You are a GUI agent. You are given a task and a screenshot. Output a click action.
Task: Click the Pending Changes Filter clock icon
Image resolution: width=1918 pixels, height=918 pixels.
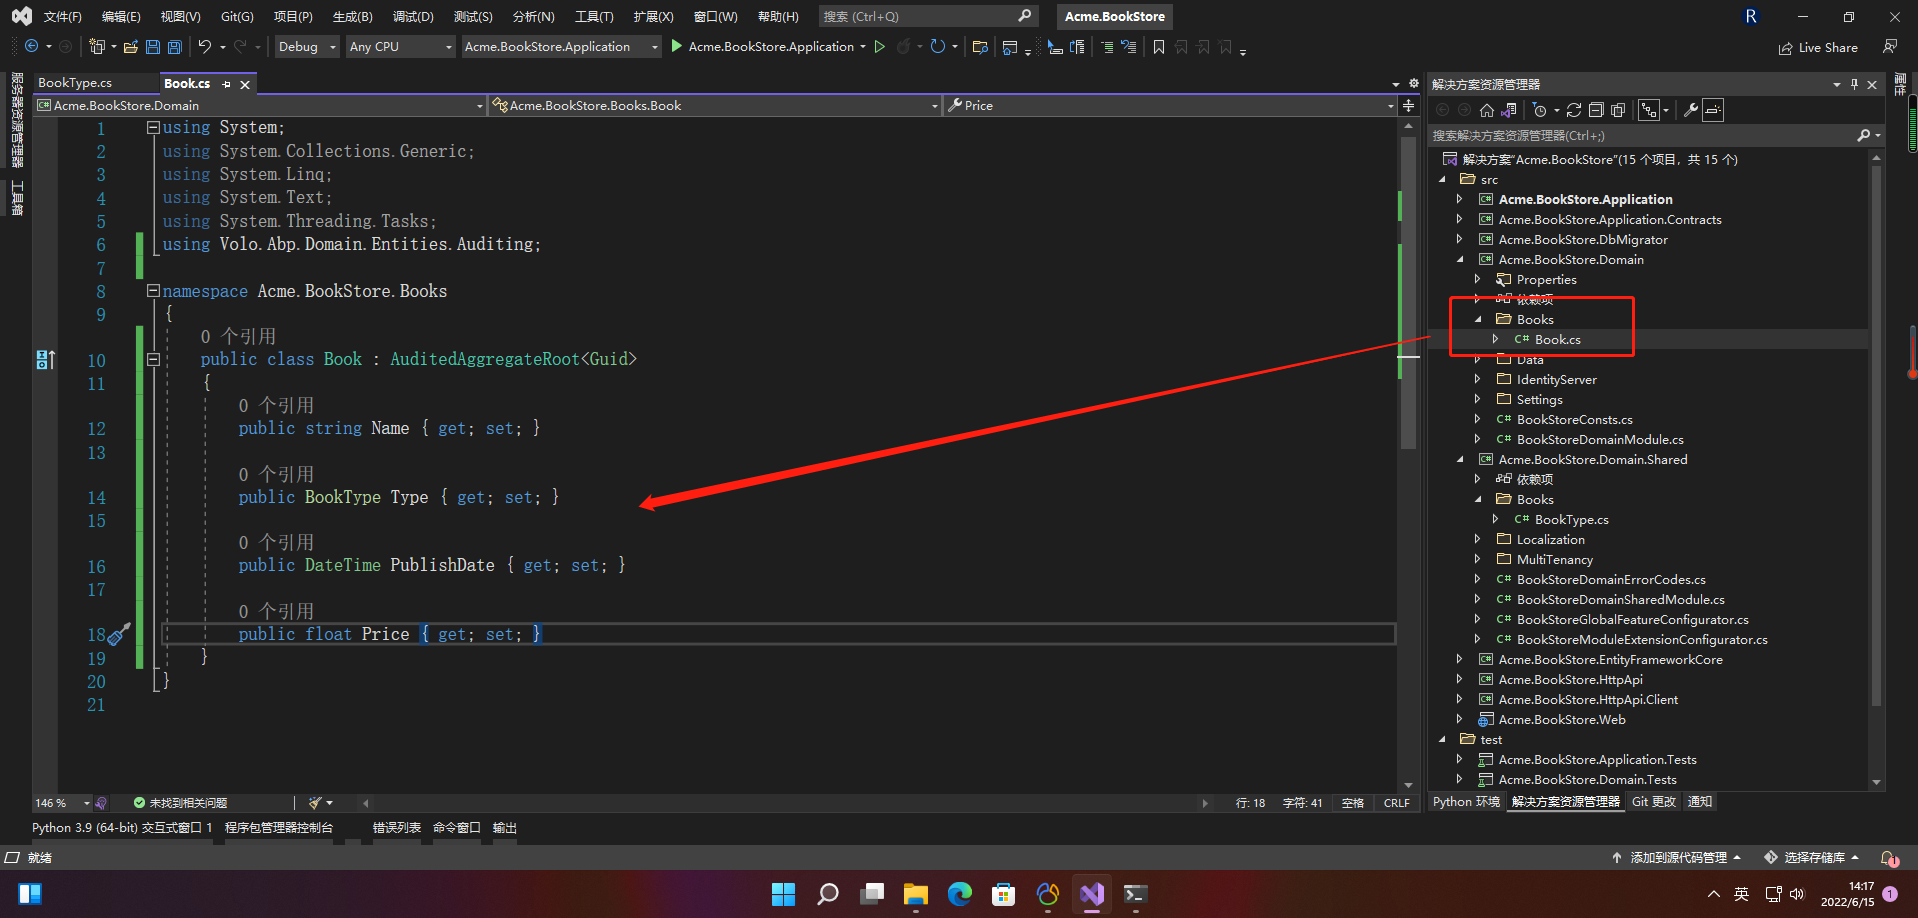tap(1540, 110)
